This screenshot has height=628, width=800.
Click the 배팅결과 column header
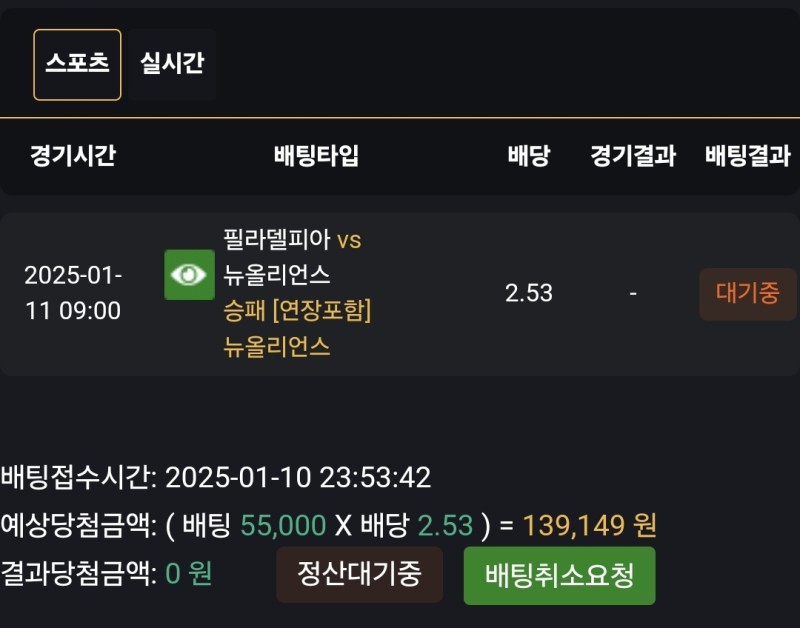(748, 156)
